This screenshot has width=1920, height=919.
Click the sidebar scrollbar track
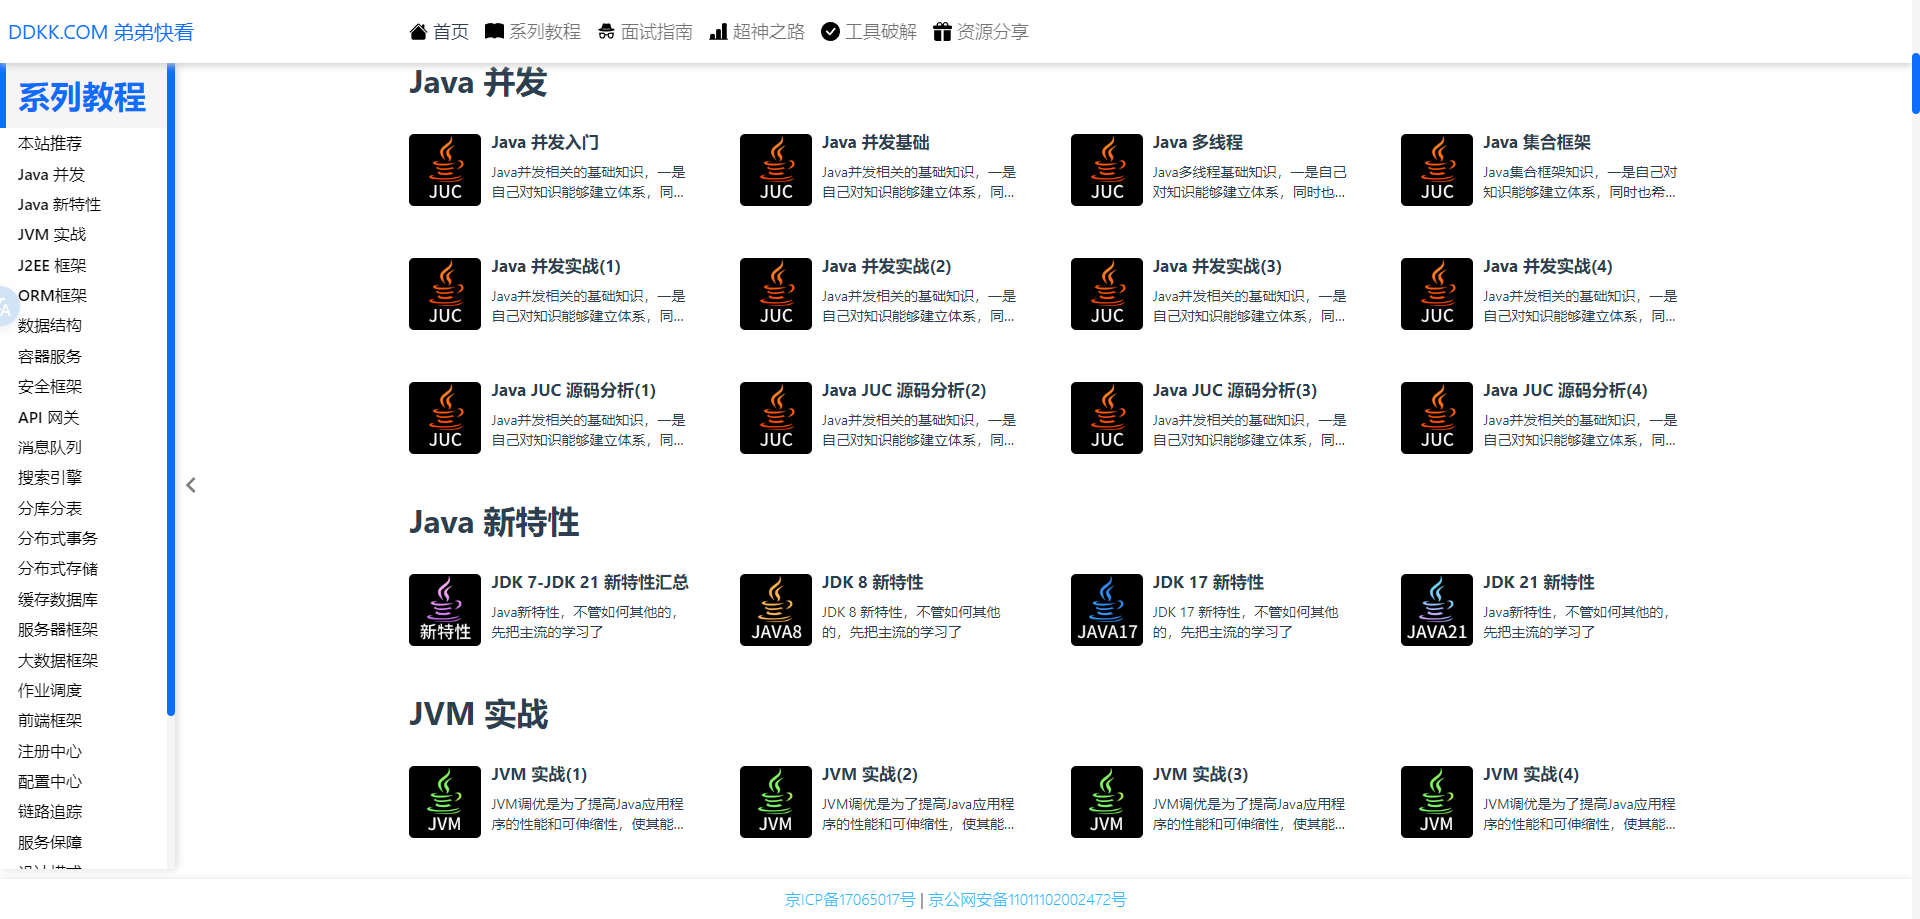point(172,400)
